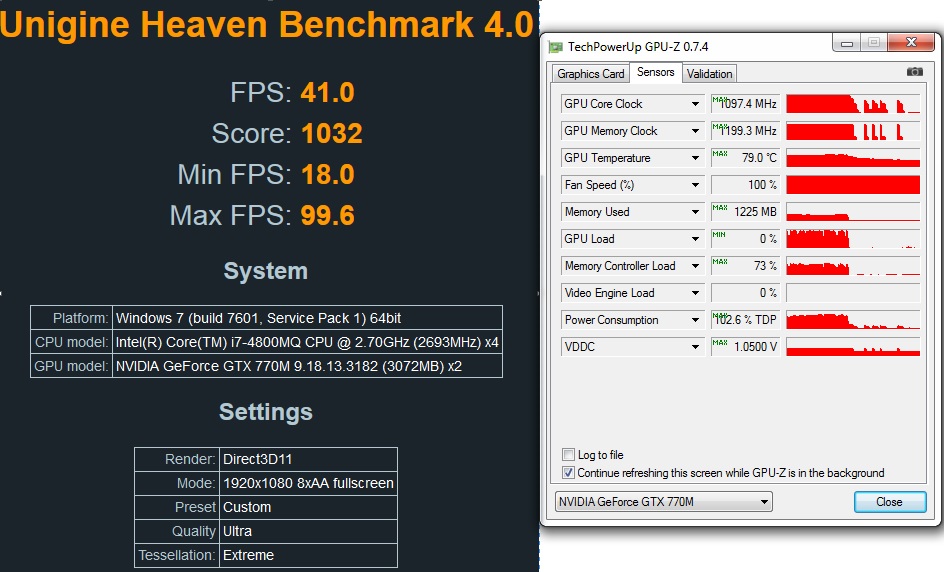Click the Power Consumption history graph
944x572 pixels.
click(x=853, y=320)
